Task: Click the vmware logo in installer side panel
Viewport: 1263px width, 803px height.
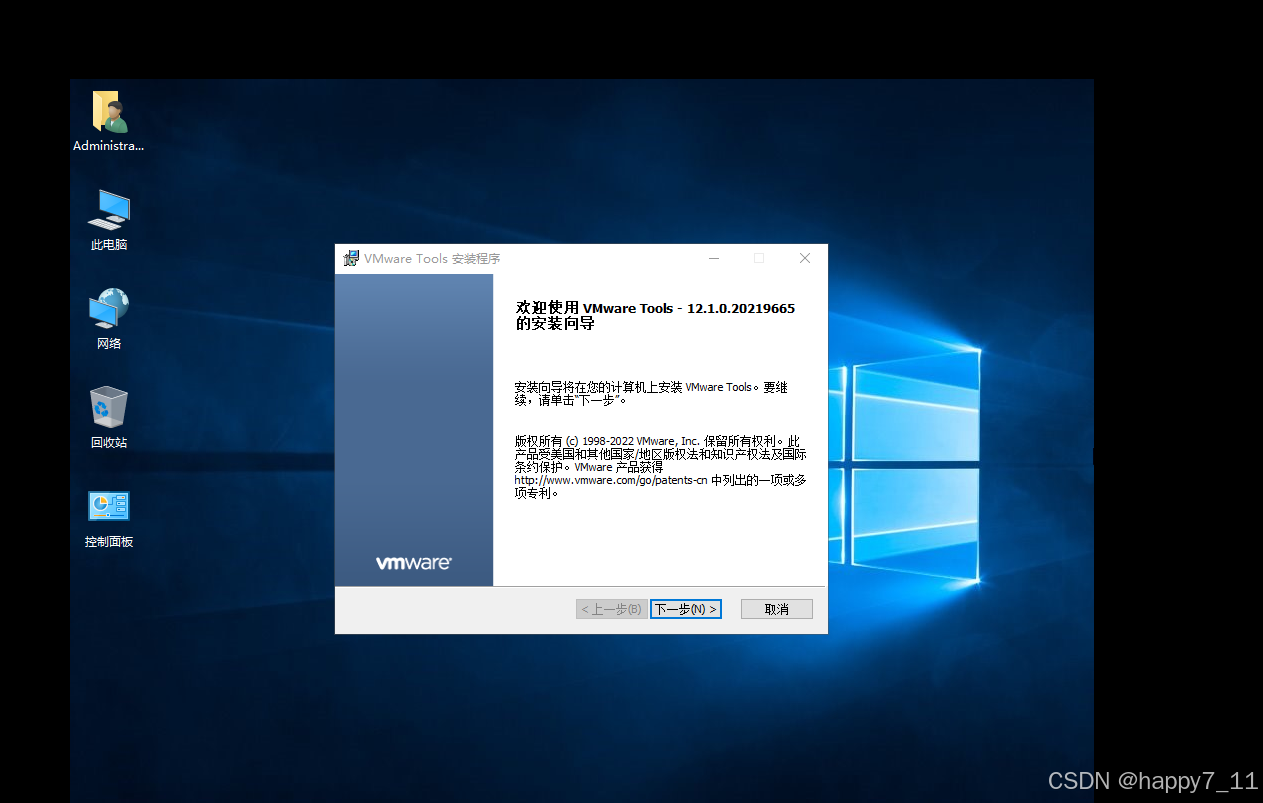Action: 414,563
